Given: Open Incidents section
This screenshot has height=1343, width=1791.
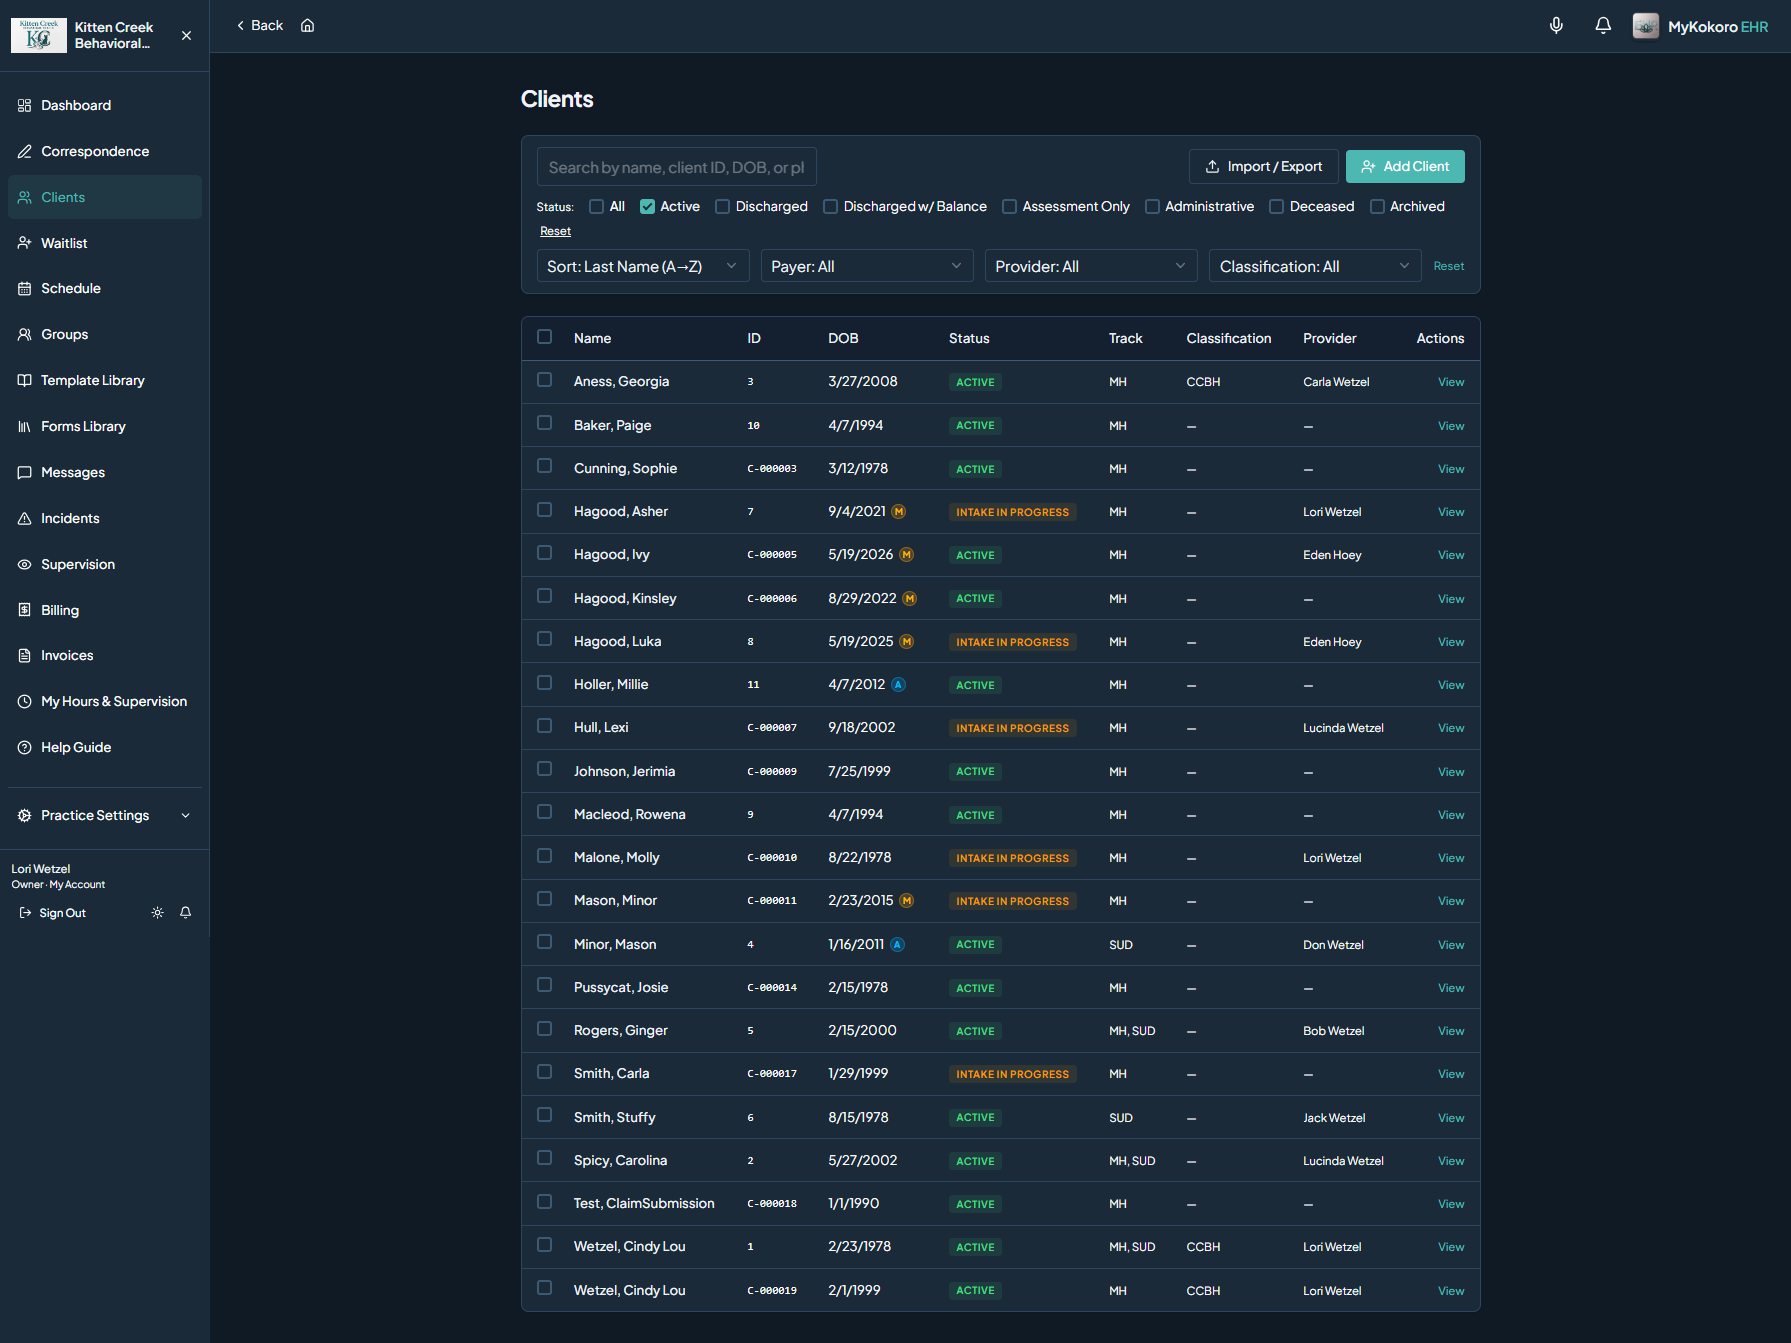Looking at the screenshot, I should [105, 518].
